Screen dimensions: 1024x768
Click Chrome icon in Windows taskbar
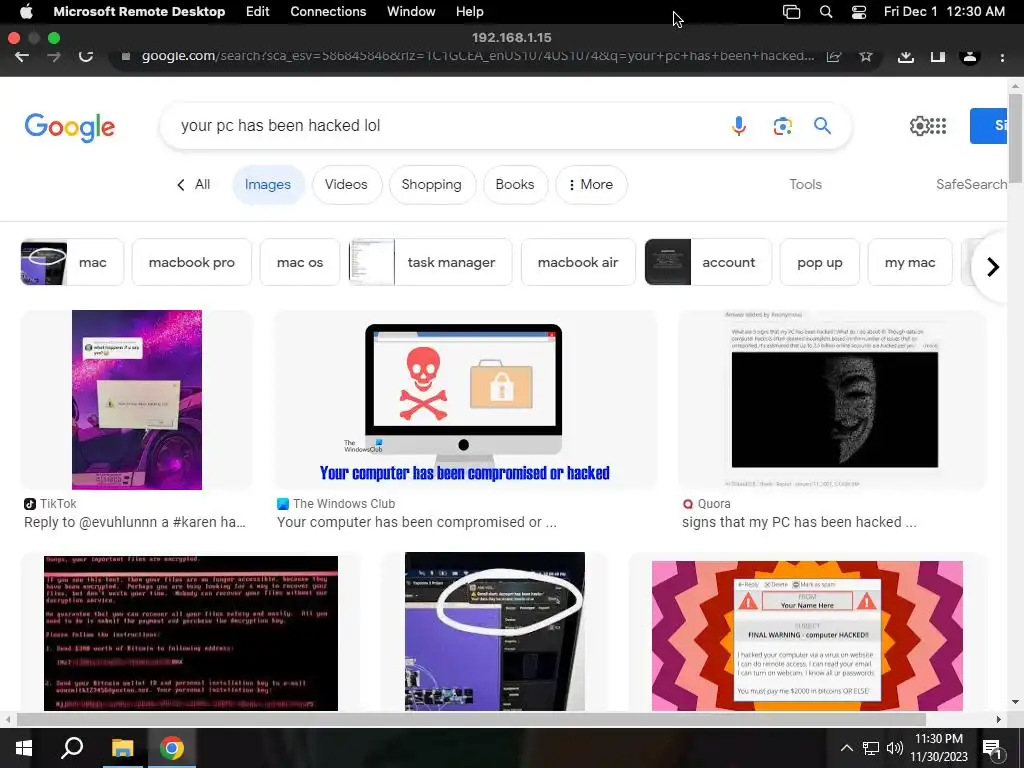pos(172,748)
